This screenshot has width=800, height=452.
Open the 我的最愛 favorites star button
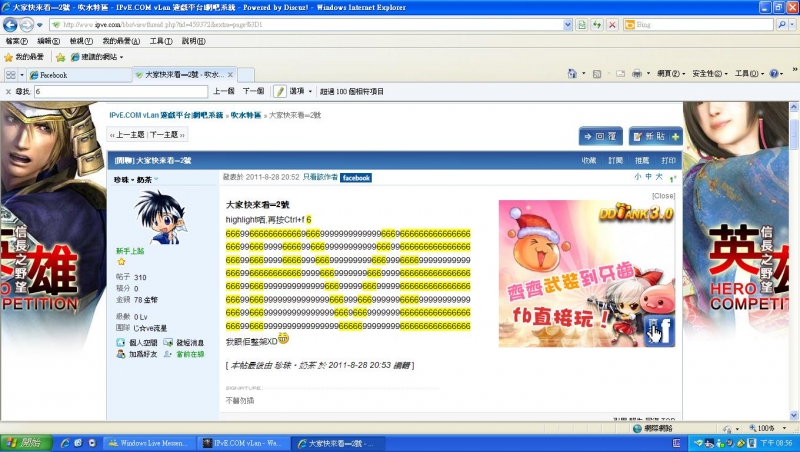24,57
